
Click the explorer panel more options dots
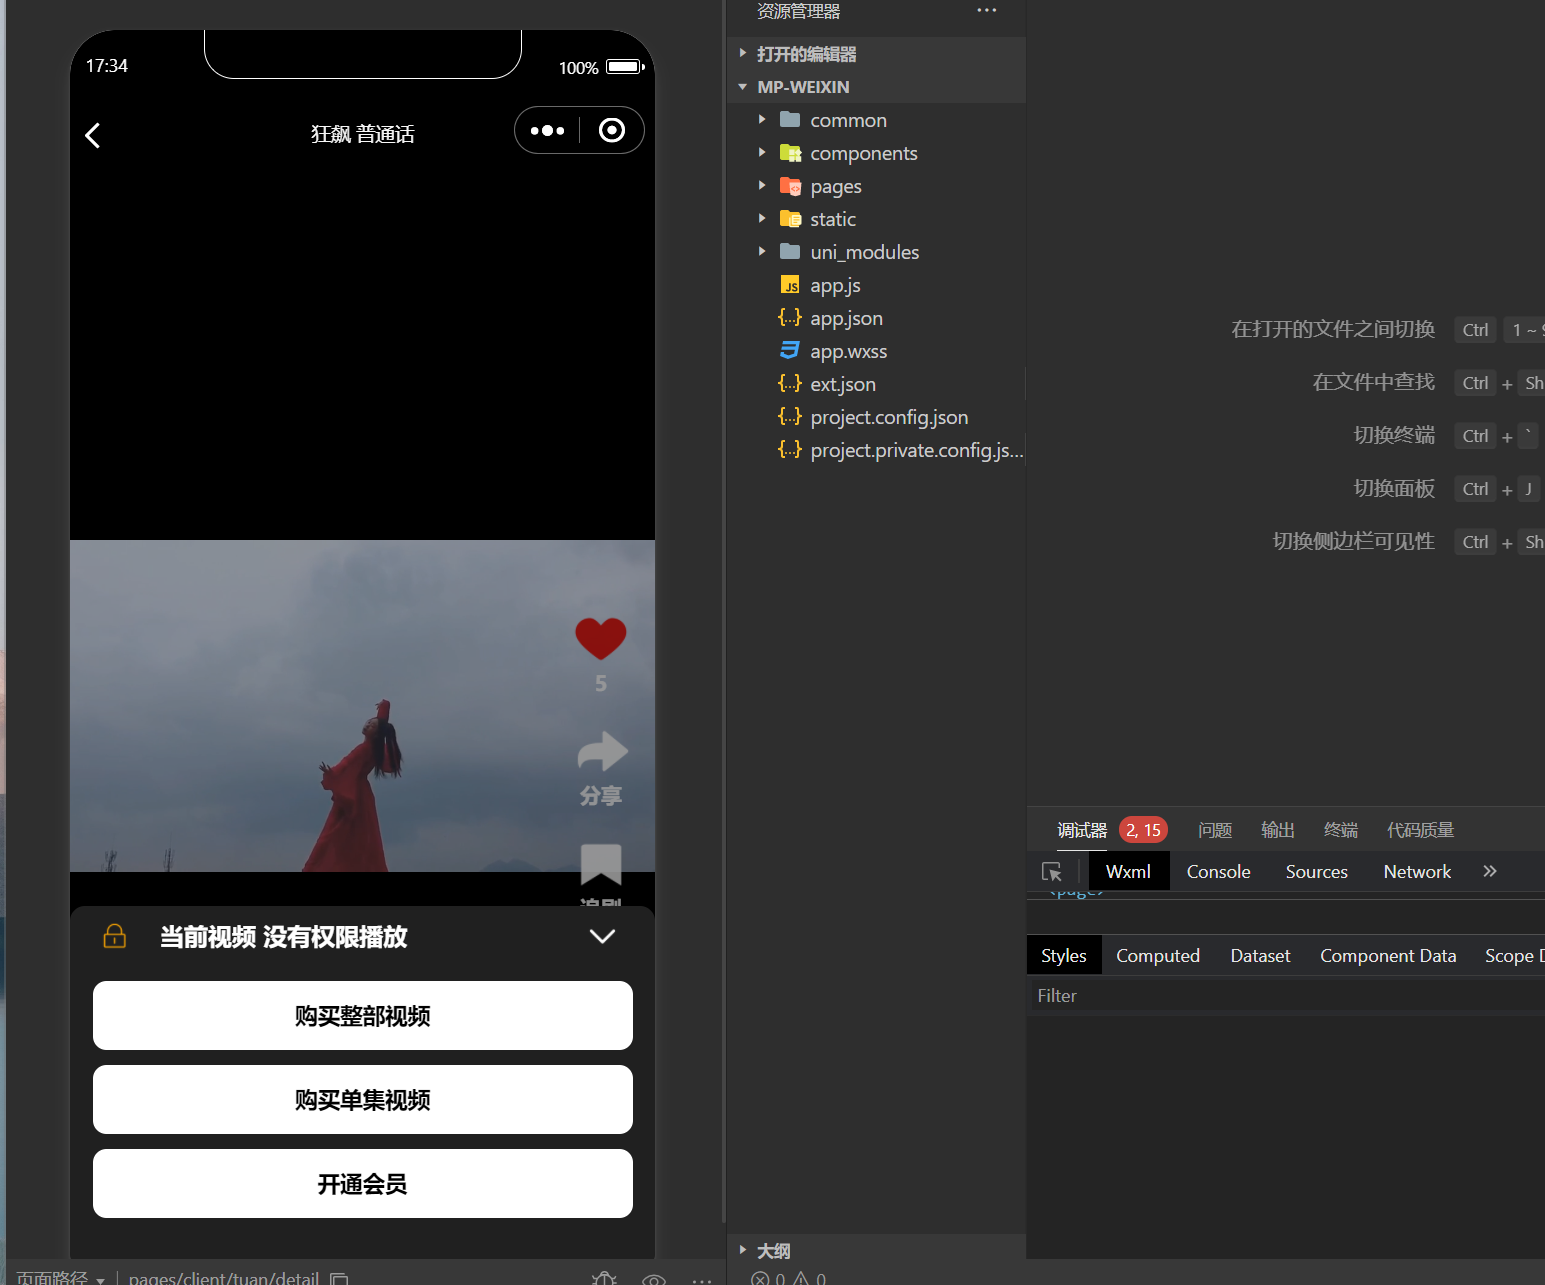click(986, 11)
